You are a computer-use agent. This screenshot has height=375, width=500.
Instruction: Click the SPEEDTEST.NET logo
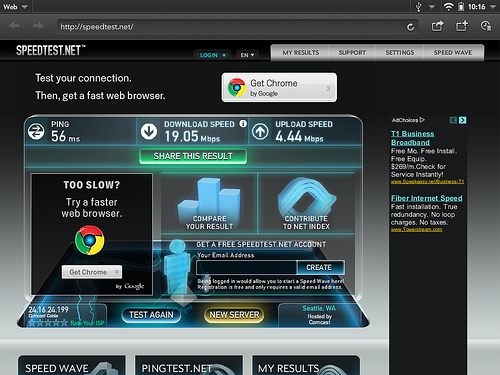[51, 51]
